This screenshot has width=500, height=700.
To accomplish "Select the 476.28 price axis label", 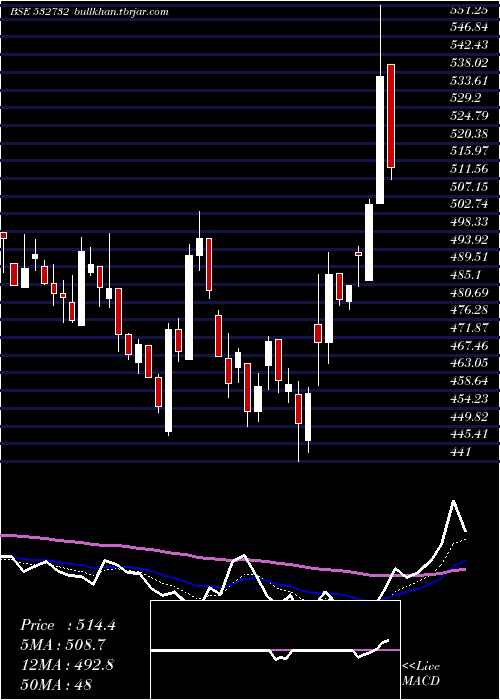I will point(469,310).
